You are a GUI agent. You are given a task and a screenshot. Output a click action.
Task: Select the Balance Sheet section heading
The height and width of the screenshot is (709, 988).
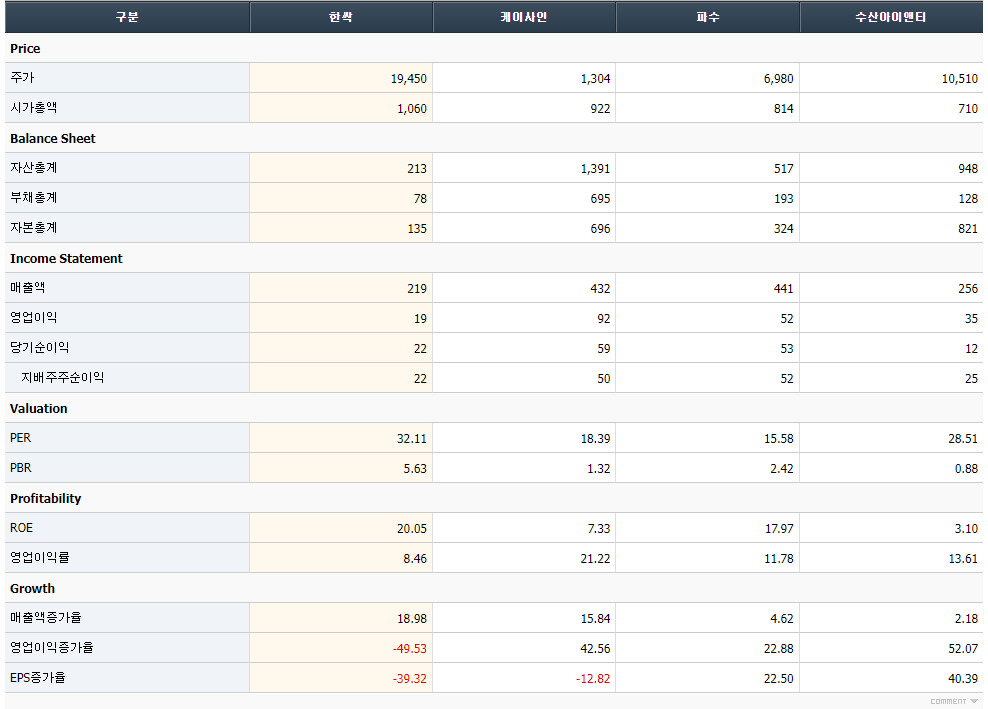coord(53,139)
